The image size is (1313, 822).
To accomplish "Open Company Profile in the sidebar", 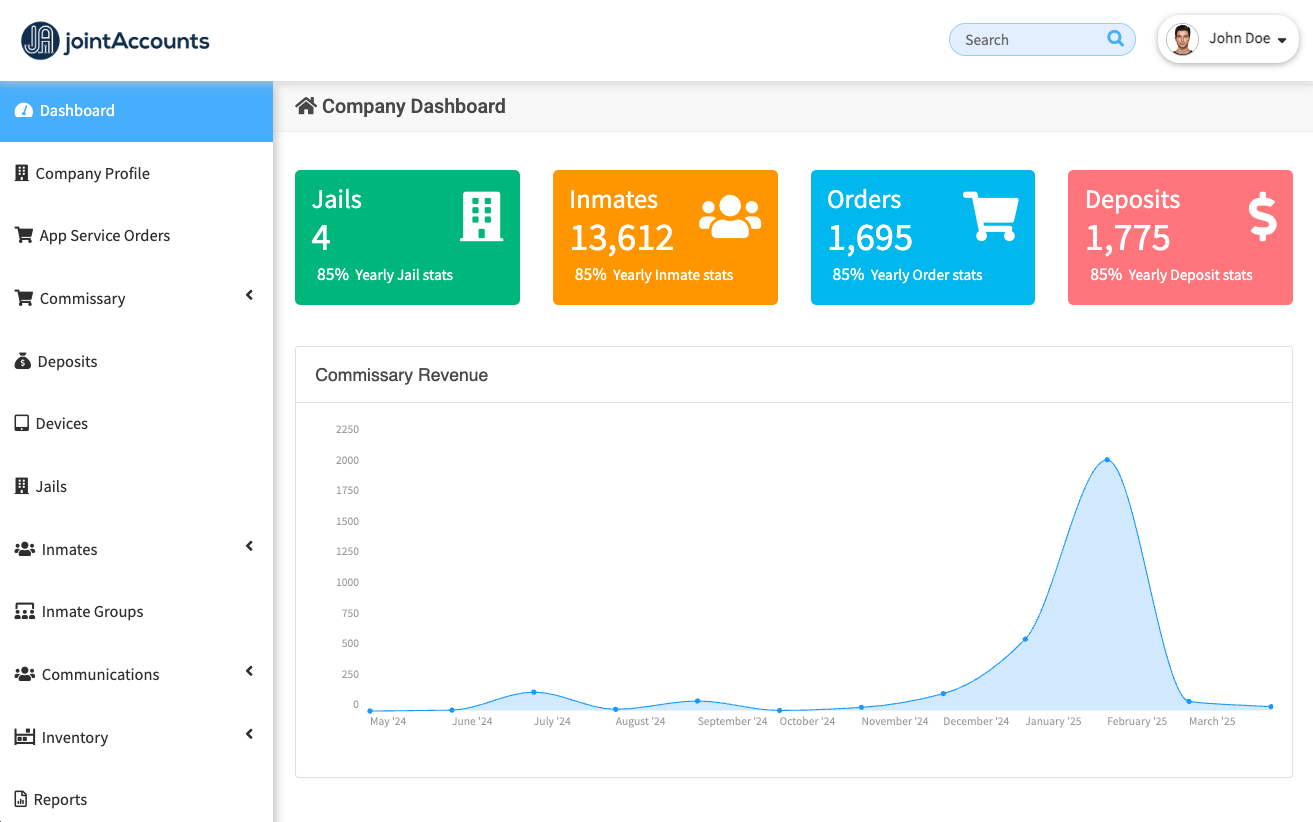I will 92,174.
